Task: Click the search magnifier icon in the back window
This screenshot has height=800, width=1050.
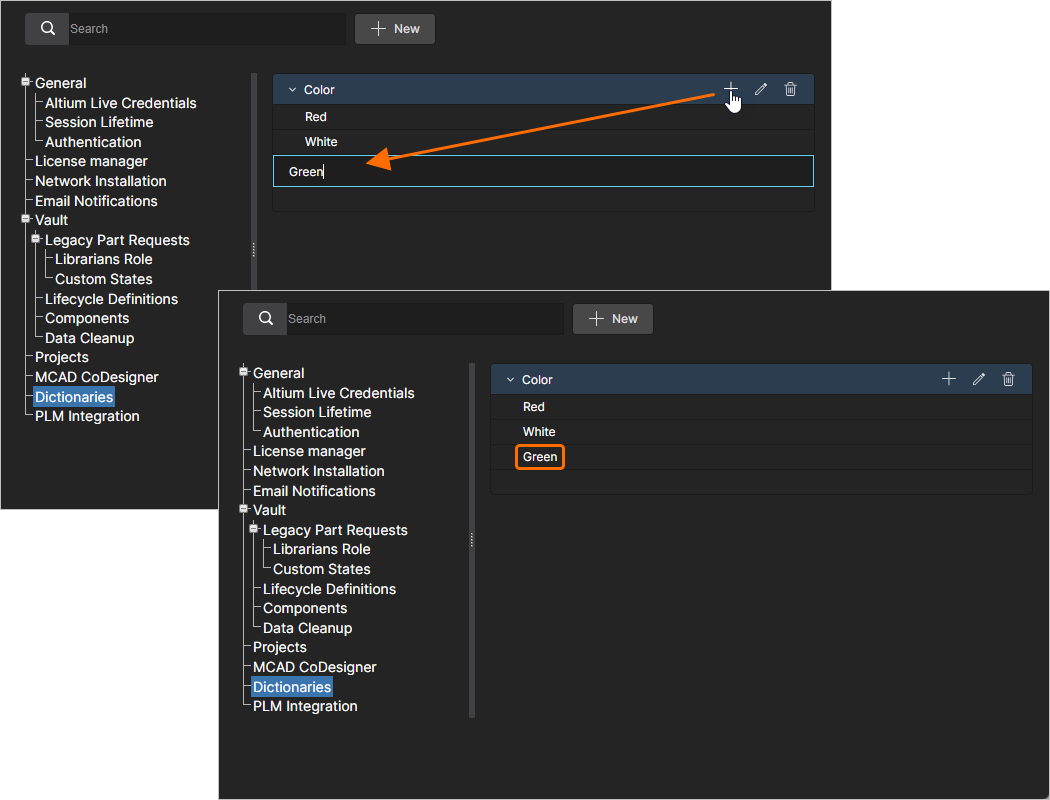Action: point(47,28)
